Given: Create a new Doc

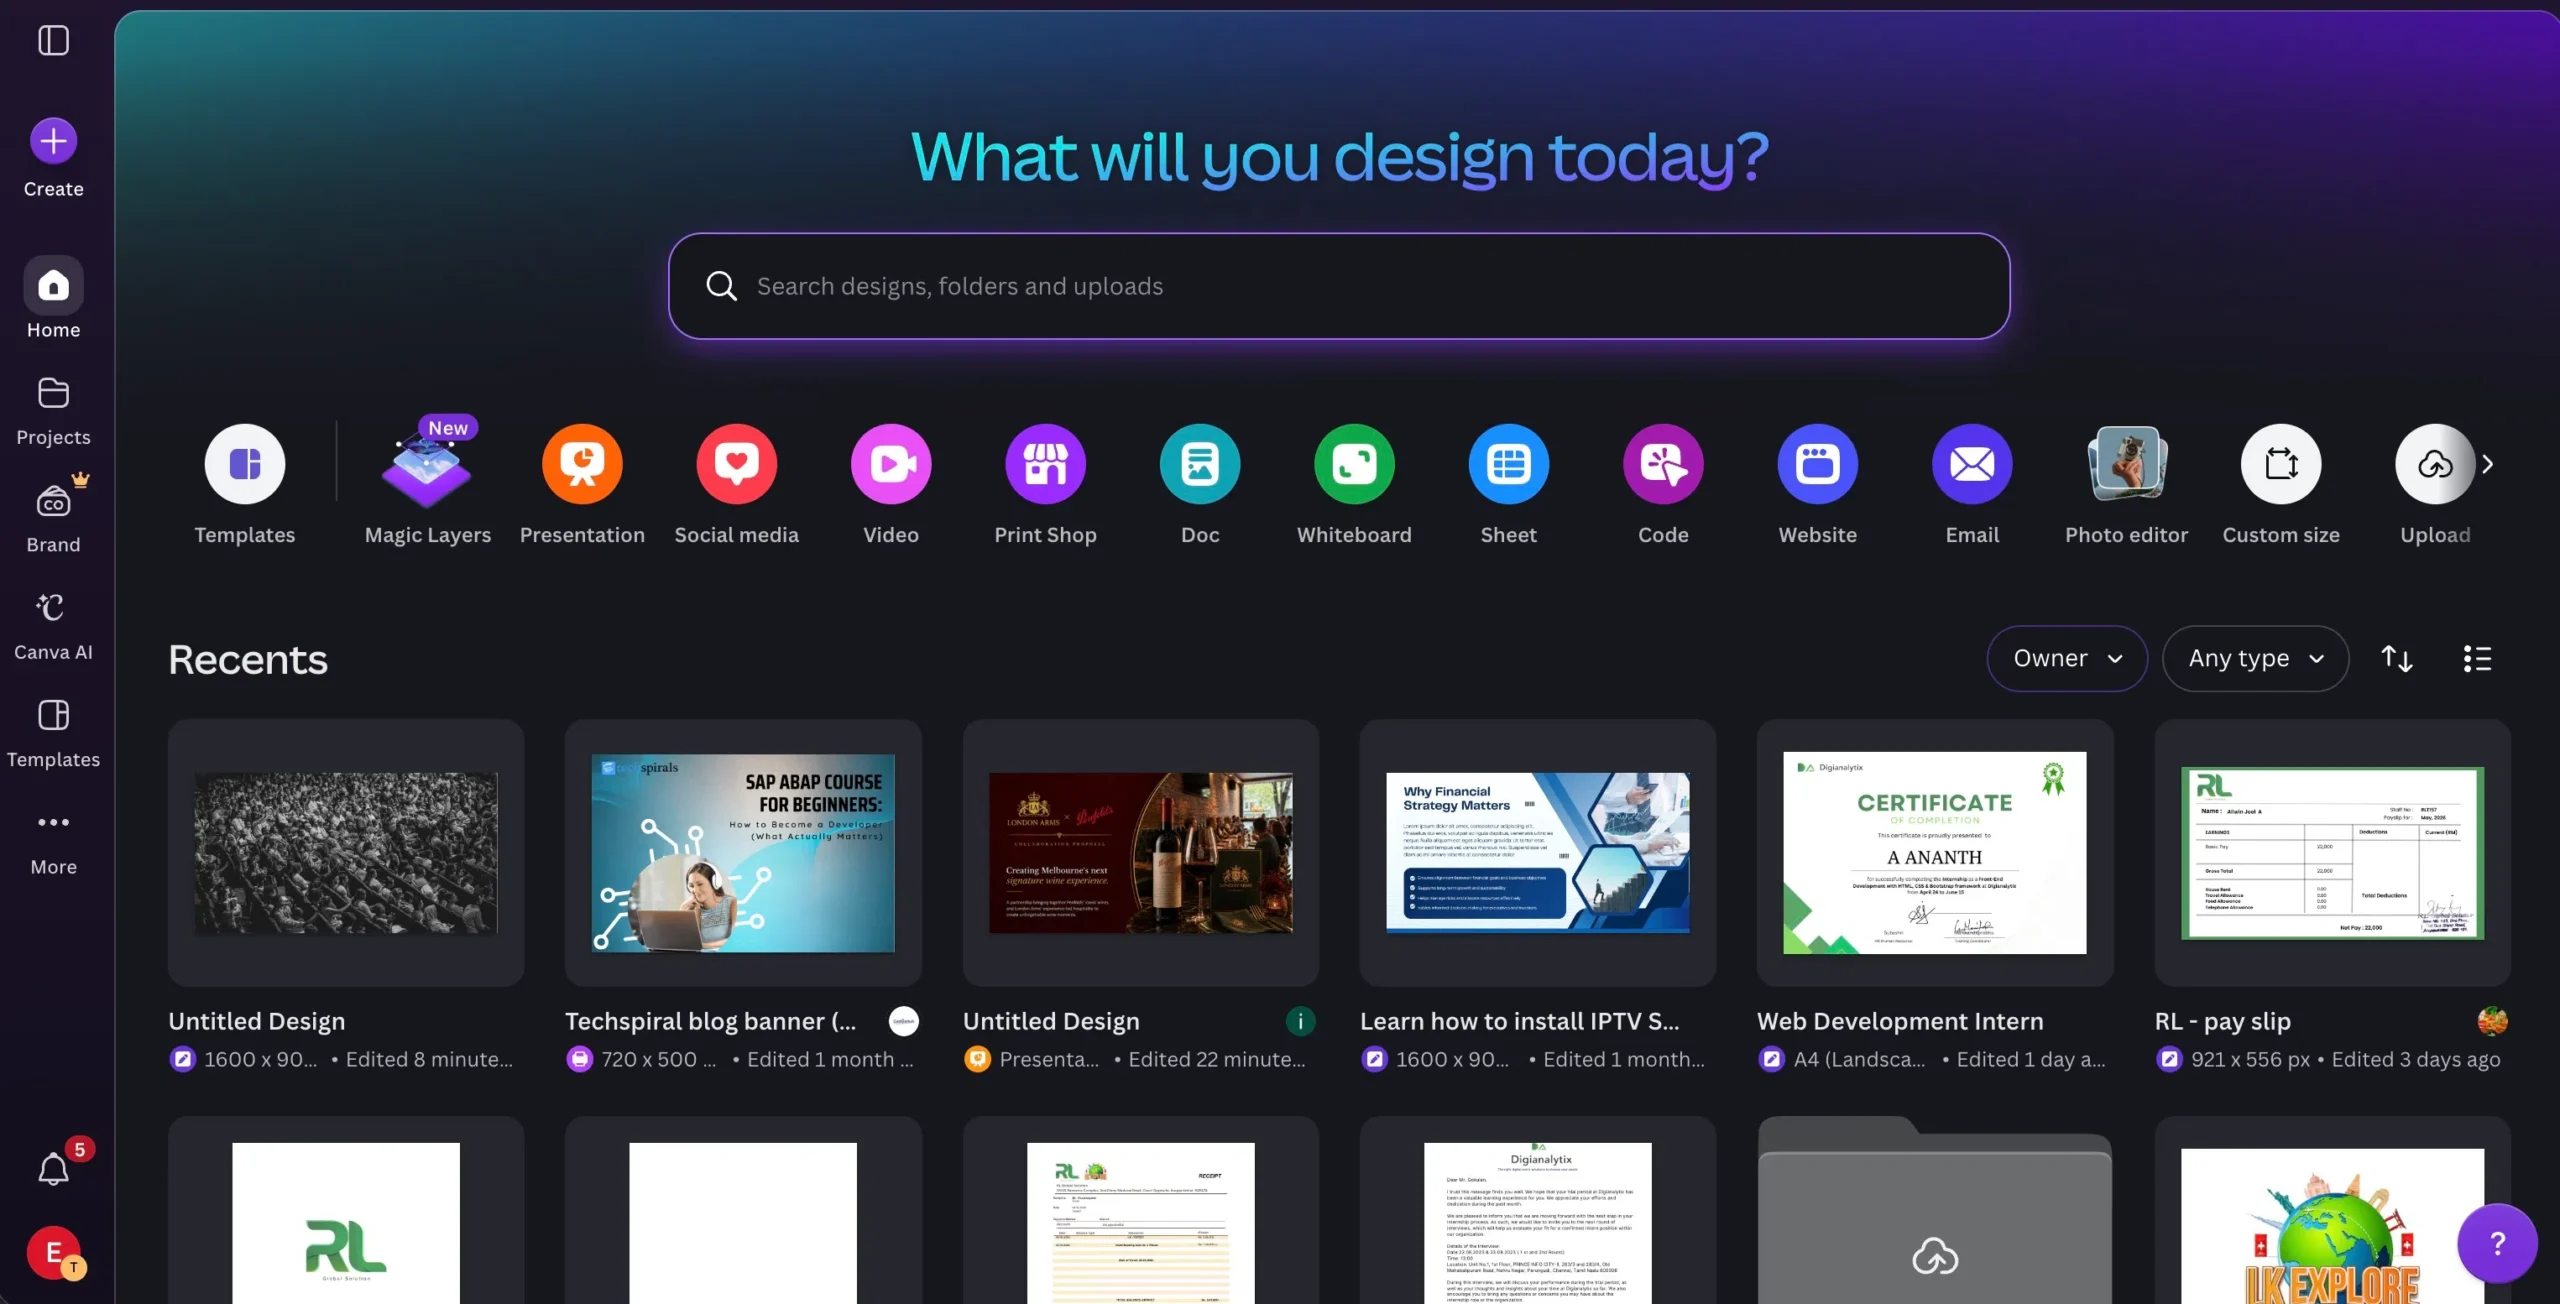Looking at the screenshot, I should click(1200, 485).
